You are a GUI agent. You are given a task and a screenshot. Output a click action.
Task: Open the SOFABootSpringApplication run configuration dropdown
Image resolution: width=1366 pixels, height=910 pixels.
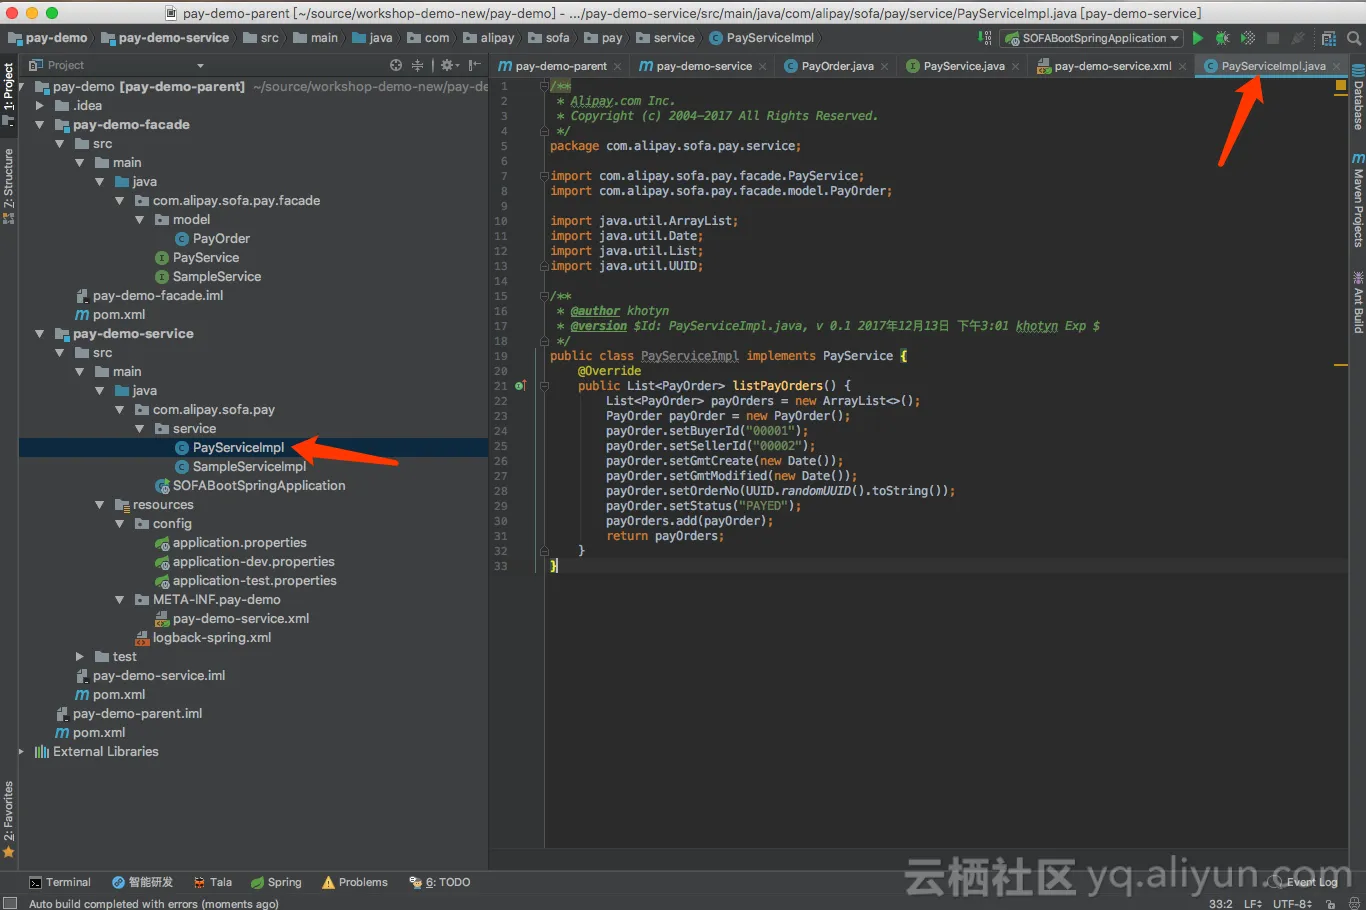click(x=1092, y=38)
